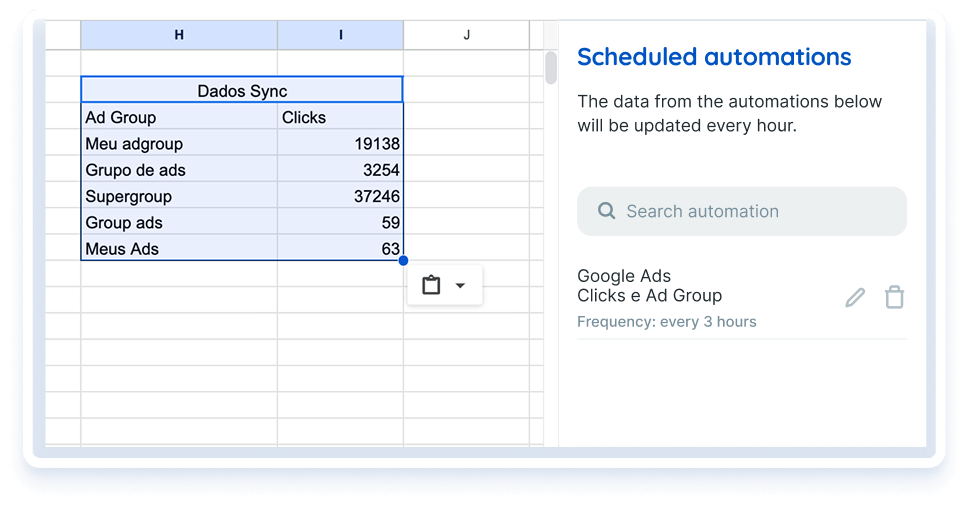Image resolution: width=968 pixels, height=505 pixels.
Task: Click the magnifier search icon
Action: pyautogui.click(x=606, y=211)
